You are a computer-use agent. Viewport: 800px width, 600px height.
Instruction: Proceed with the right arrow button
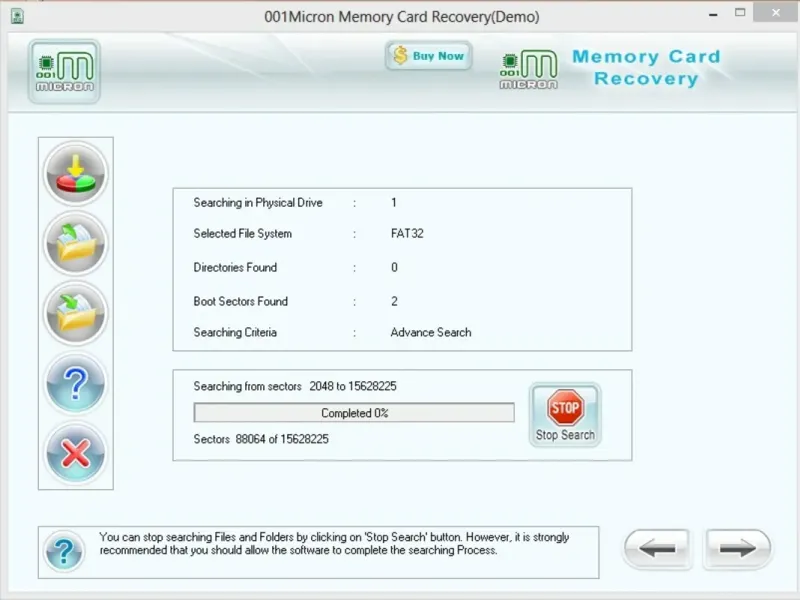[737, 549]
